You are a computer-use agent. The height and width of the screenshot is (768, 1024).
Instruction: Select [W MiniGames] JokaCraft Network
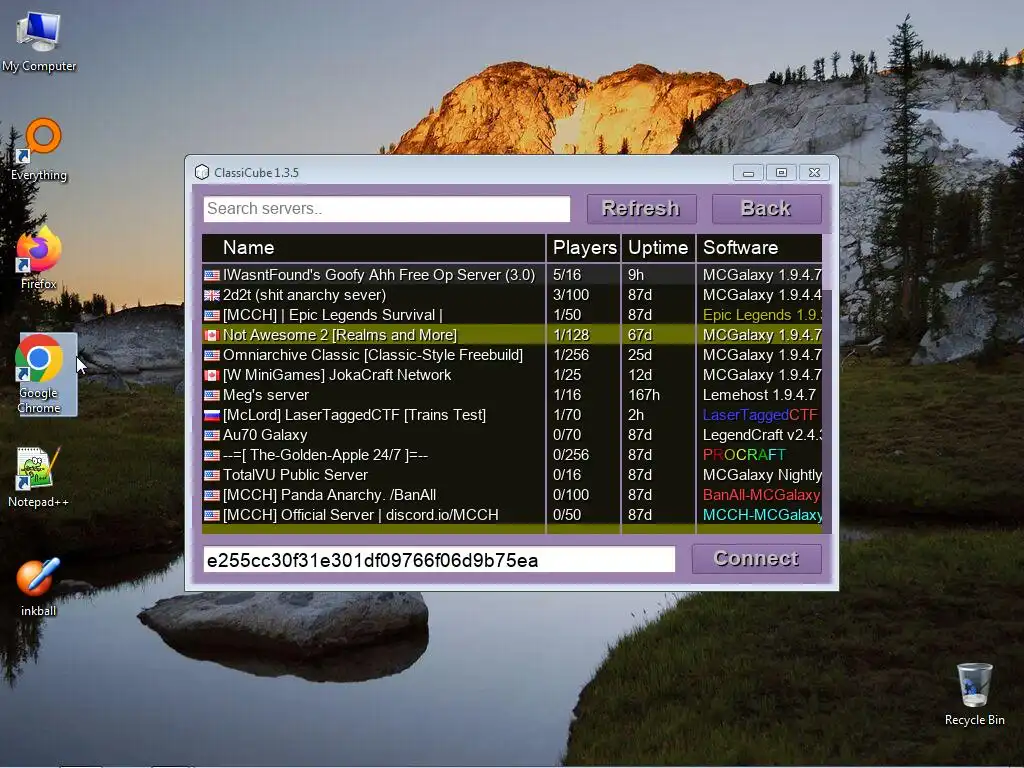512,375
